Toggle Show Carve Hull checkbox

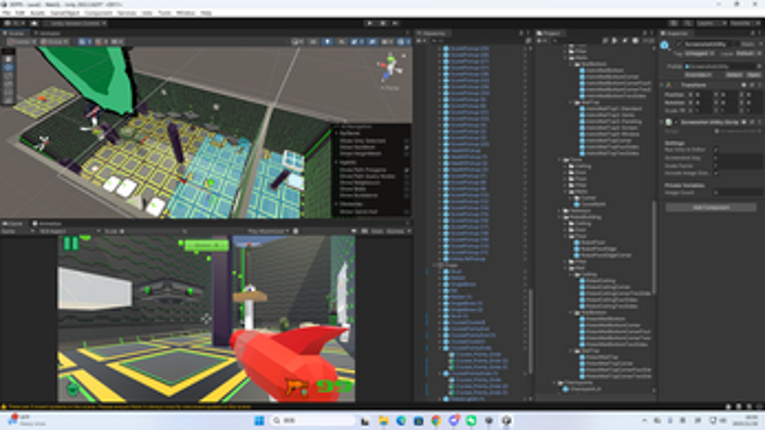pyautogui.click(x=406, y=212)
